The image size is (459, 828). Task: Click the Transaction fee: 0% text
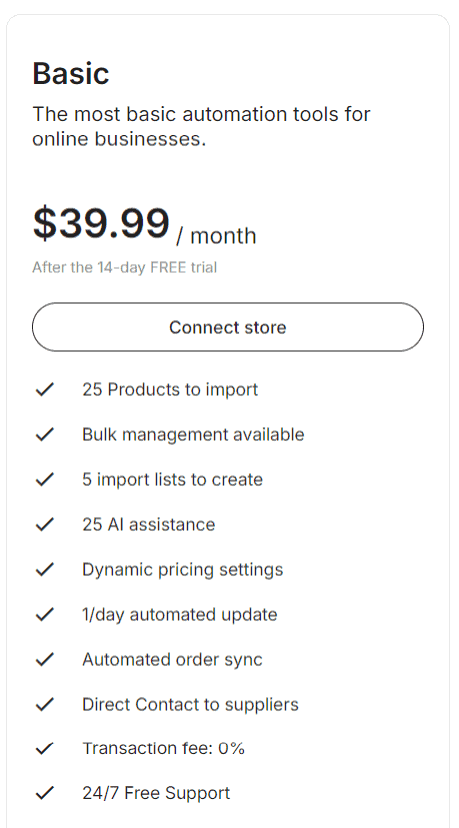tap(163, 748)
